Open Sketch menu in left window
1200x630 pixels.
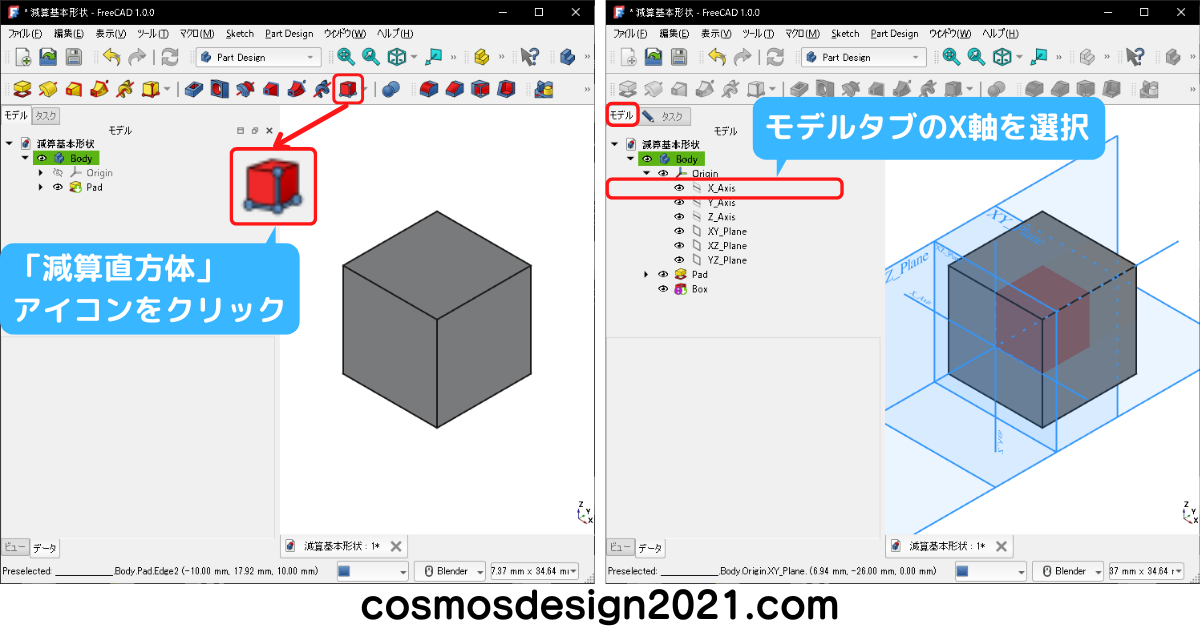(x=239, y=33)
